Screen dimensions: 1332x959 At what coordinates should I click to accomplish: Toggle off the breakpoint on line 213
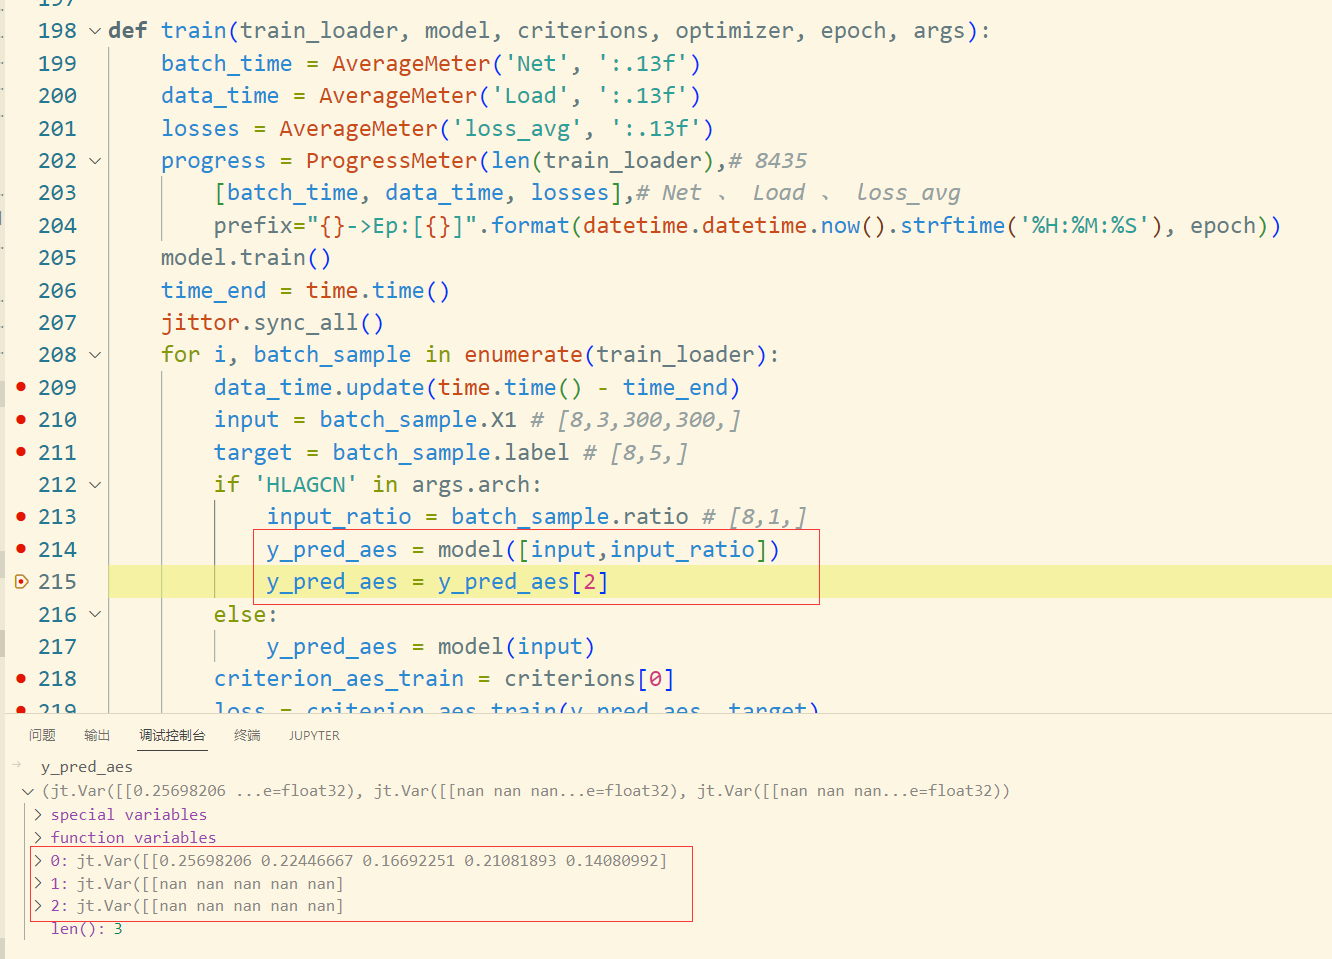pos(21,516)
